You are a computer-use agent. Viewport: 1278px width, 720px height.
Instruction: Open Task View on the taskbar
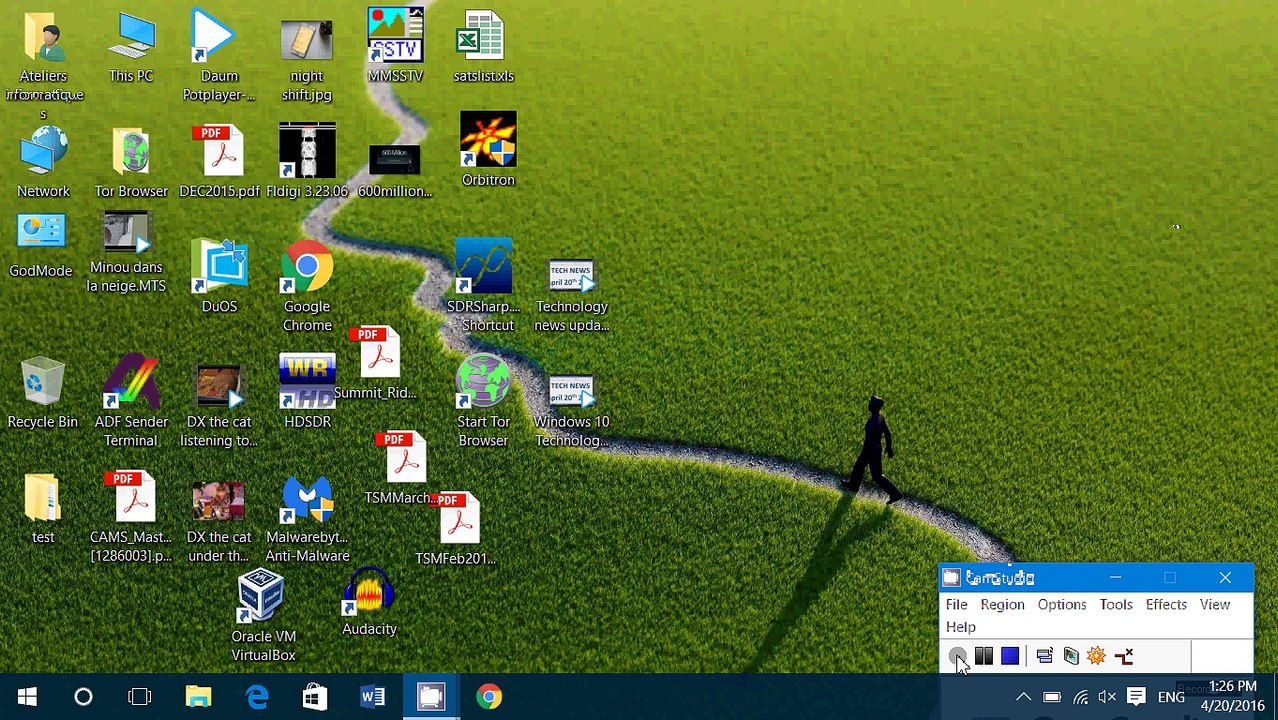(140, 697)
